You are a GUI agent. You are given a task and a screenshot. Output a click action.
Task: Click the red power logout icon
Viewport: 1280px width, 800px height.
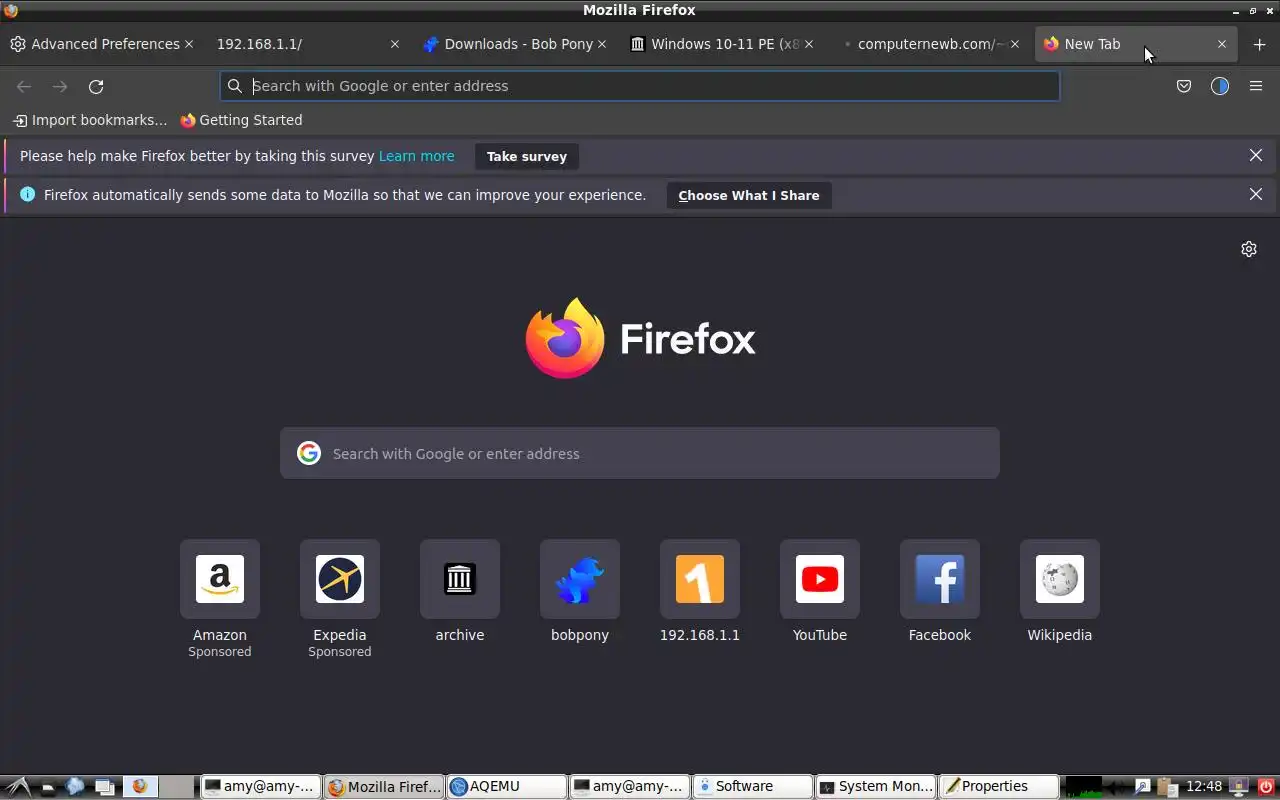[1266, 787]
